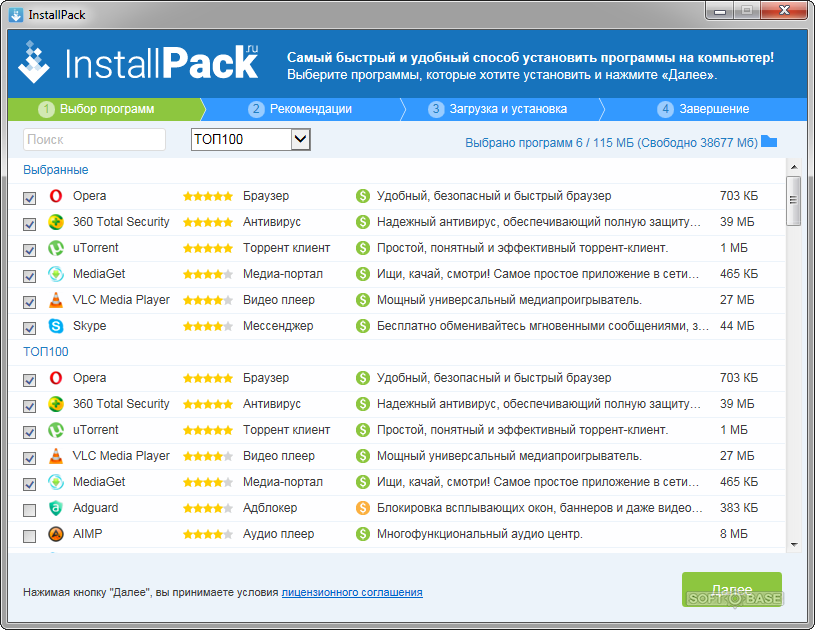Screen dimensions: 815x630
Task: Click the Мессенджер category text
Action: (278, 326)
